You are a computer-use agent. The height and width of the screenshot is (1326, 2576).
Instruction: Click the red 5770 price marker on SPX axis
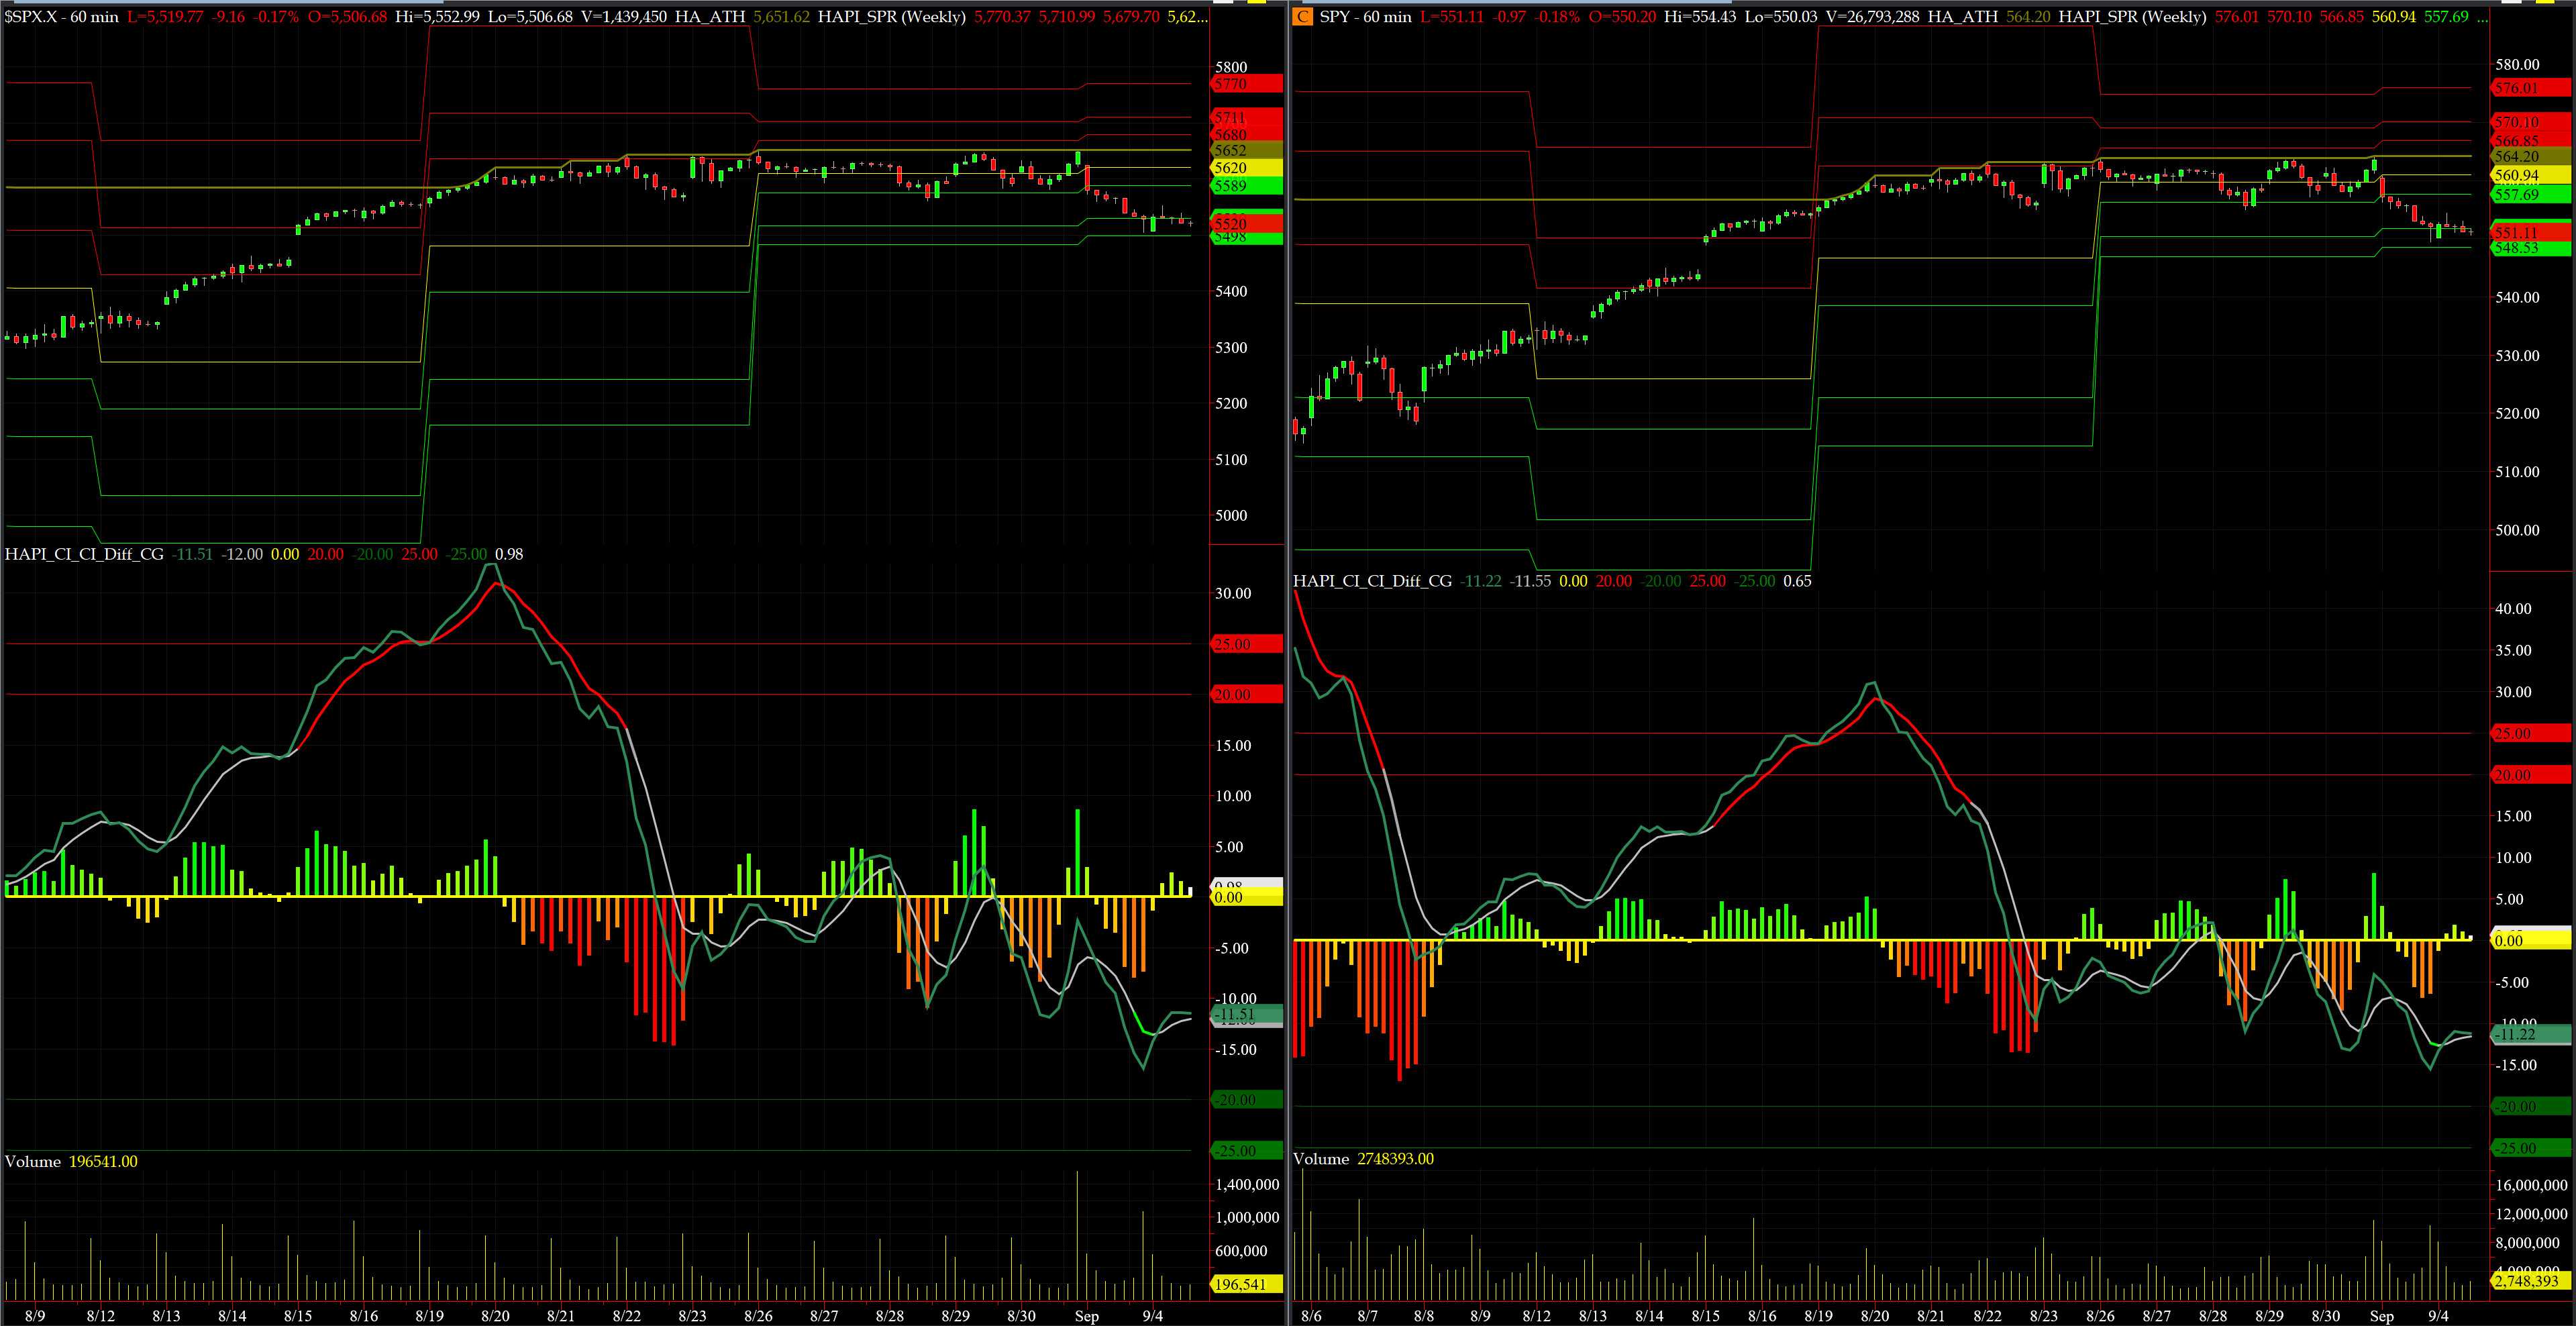(x=1246, y=84)
